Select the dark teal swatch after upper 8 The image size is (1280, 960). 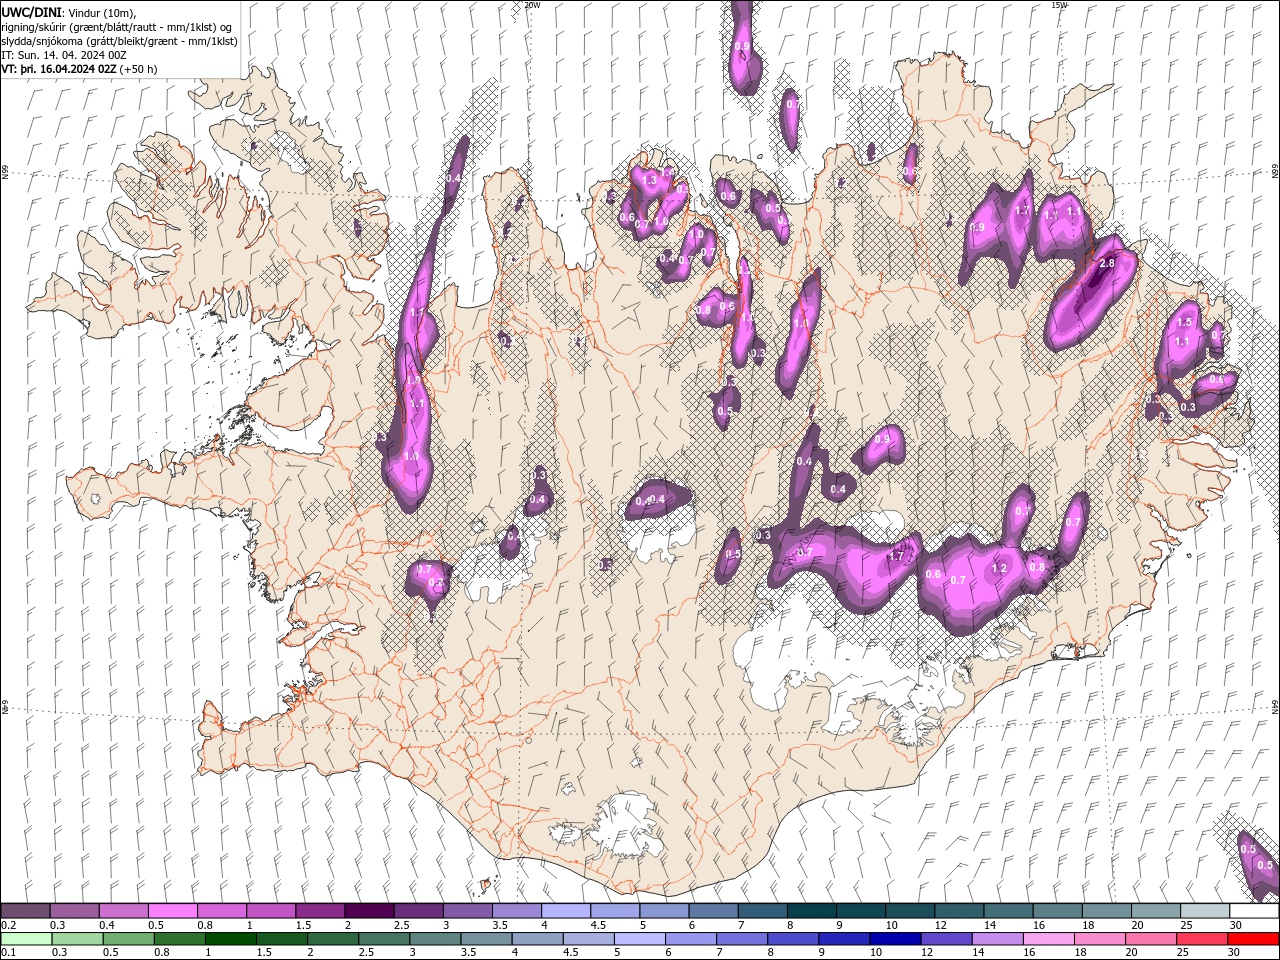[812, 911]
